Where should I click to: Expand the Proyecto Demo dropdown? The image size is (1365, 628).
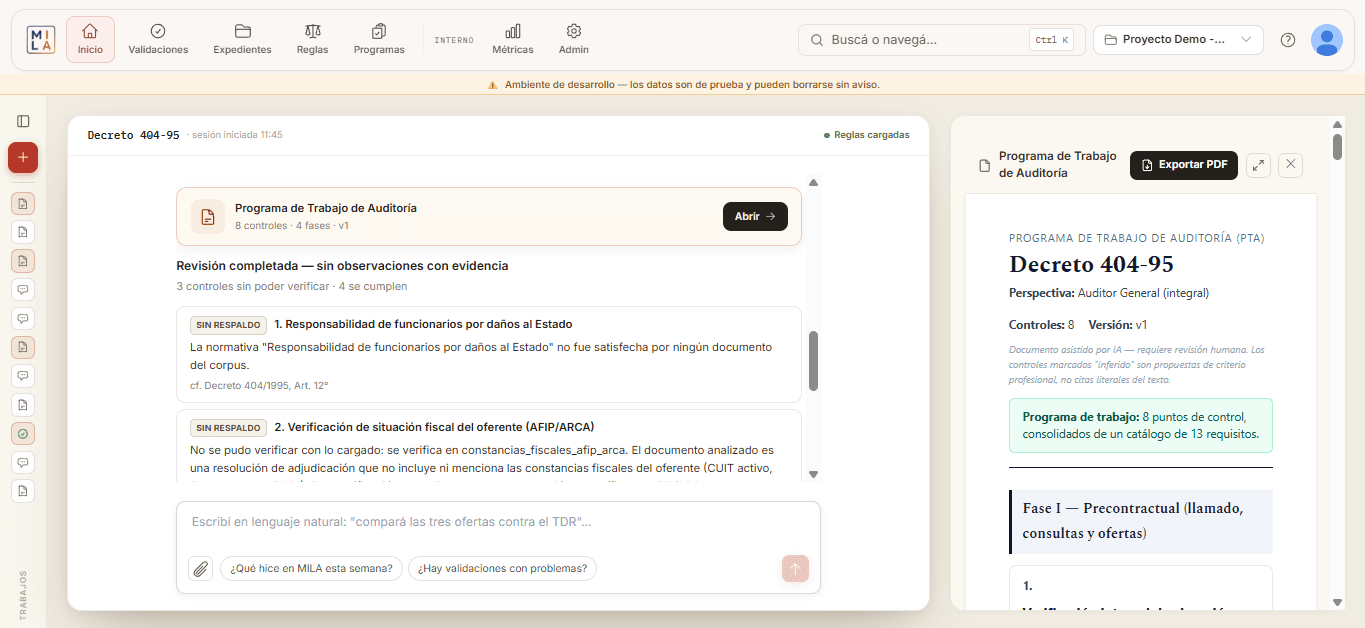click(x=1178, y=40)
